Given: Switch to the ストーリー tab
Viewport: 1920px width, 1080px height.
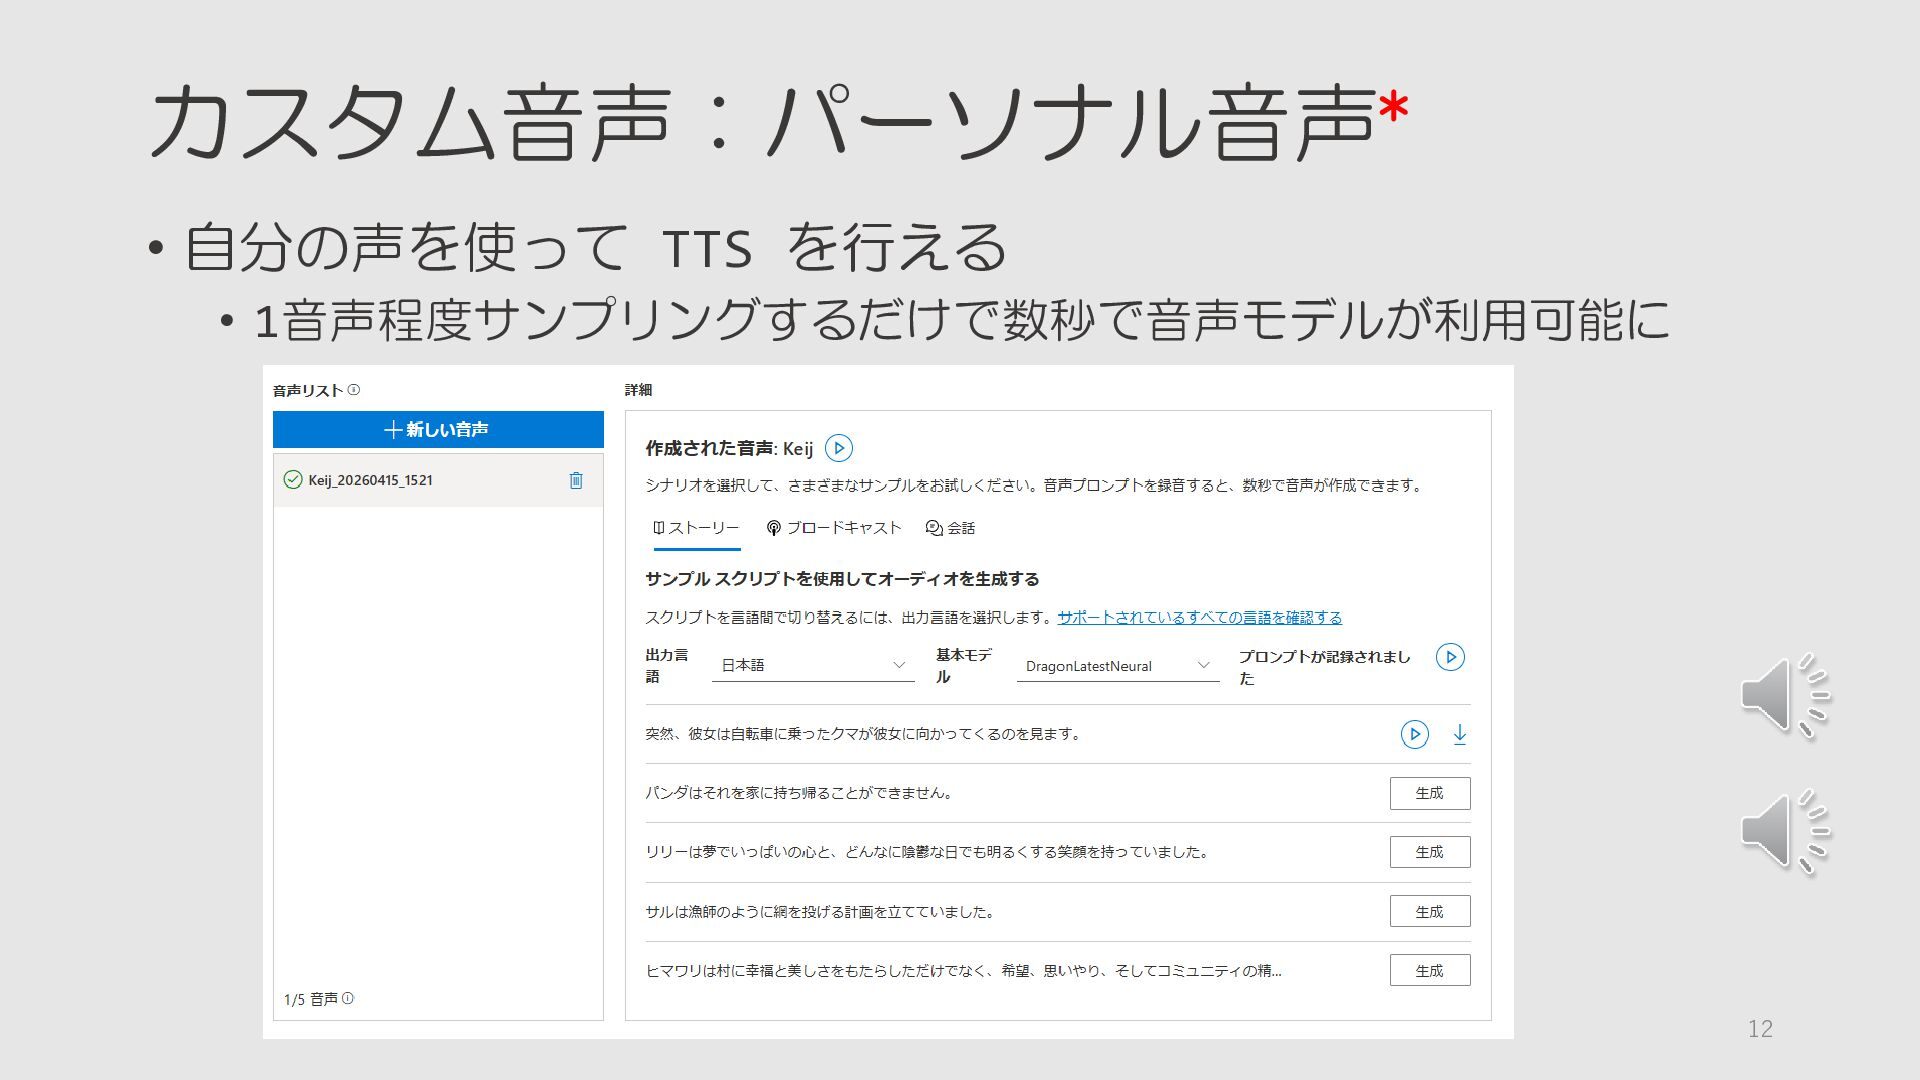Looking at the screenshot, I should (696, 528).
